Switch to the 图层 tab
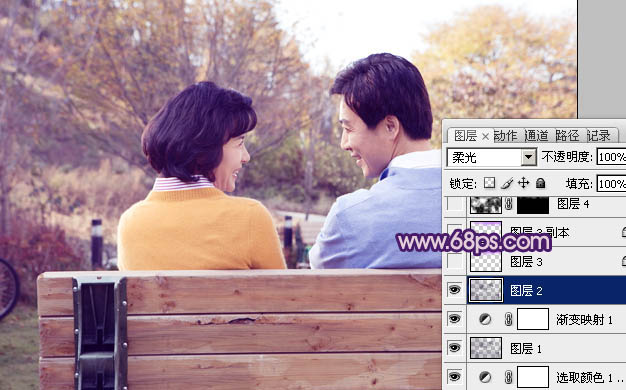This screenshot has width=626, height=390. pos(465,136)
